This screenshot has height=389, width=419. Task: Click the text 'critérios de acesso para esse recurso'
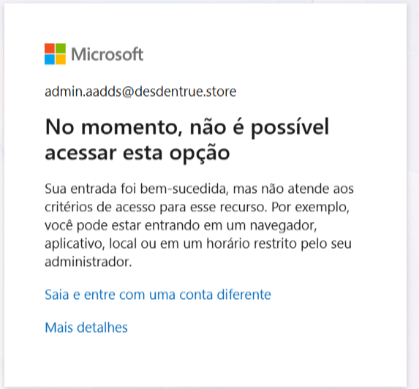pyautogui.click(x=155, y=207)
